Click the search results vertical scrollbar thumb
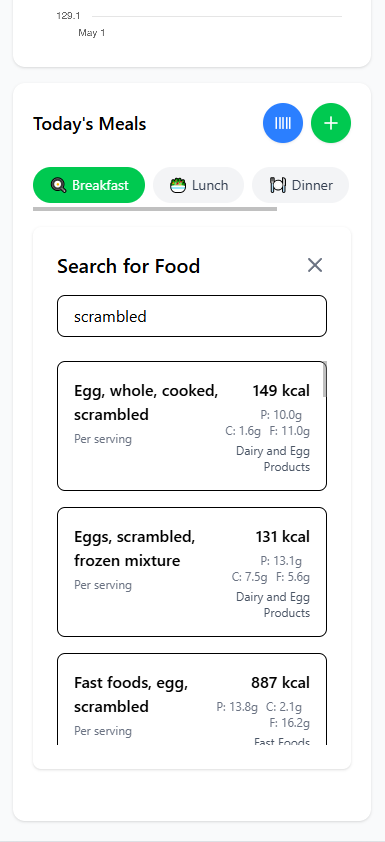 click(x=325, y=379)
